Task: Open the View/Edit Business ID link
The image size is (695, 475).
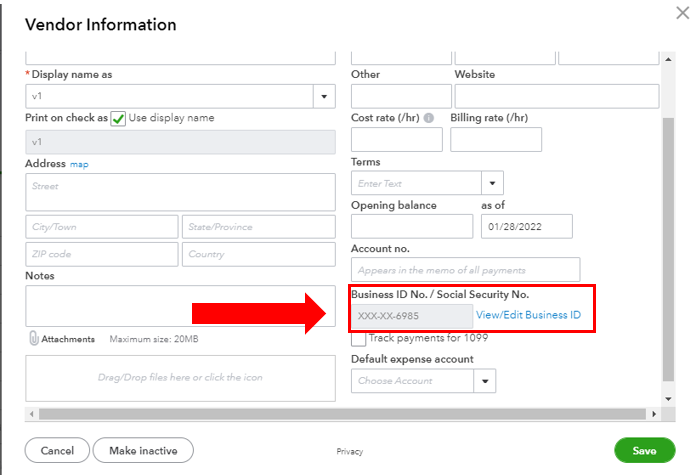Action: pyautogui.click(x=528, y=316)
